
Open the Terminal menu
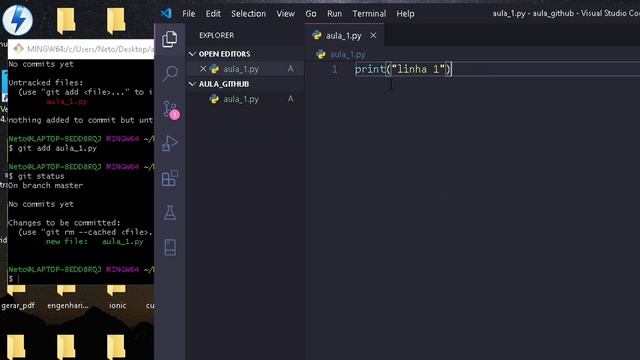369,13
